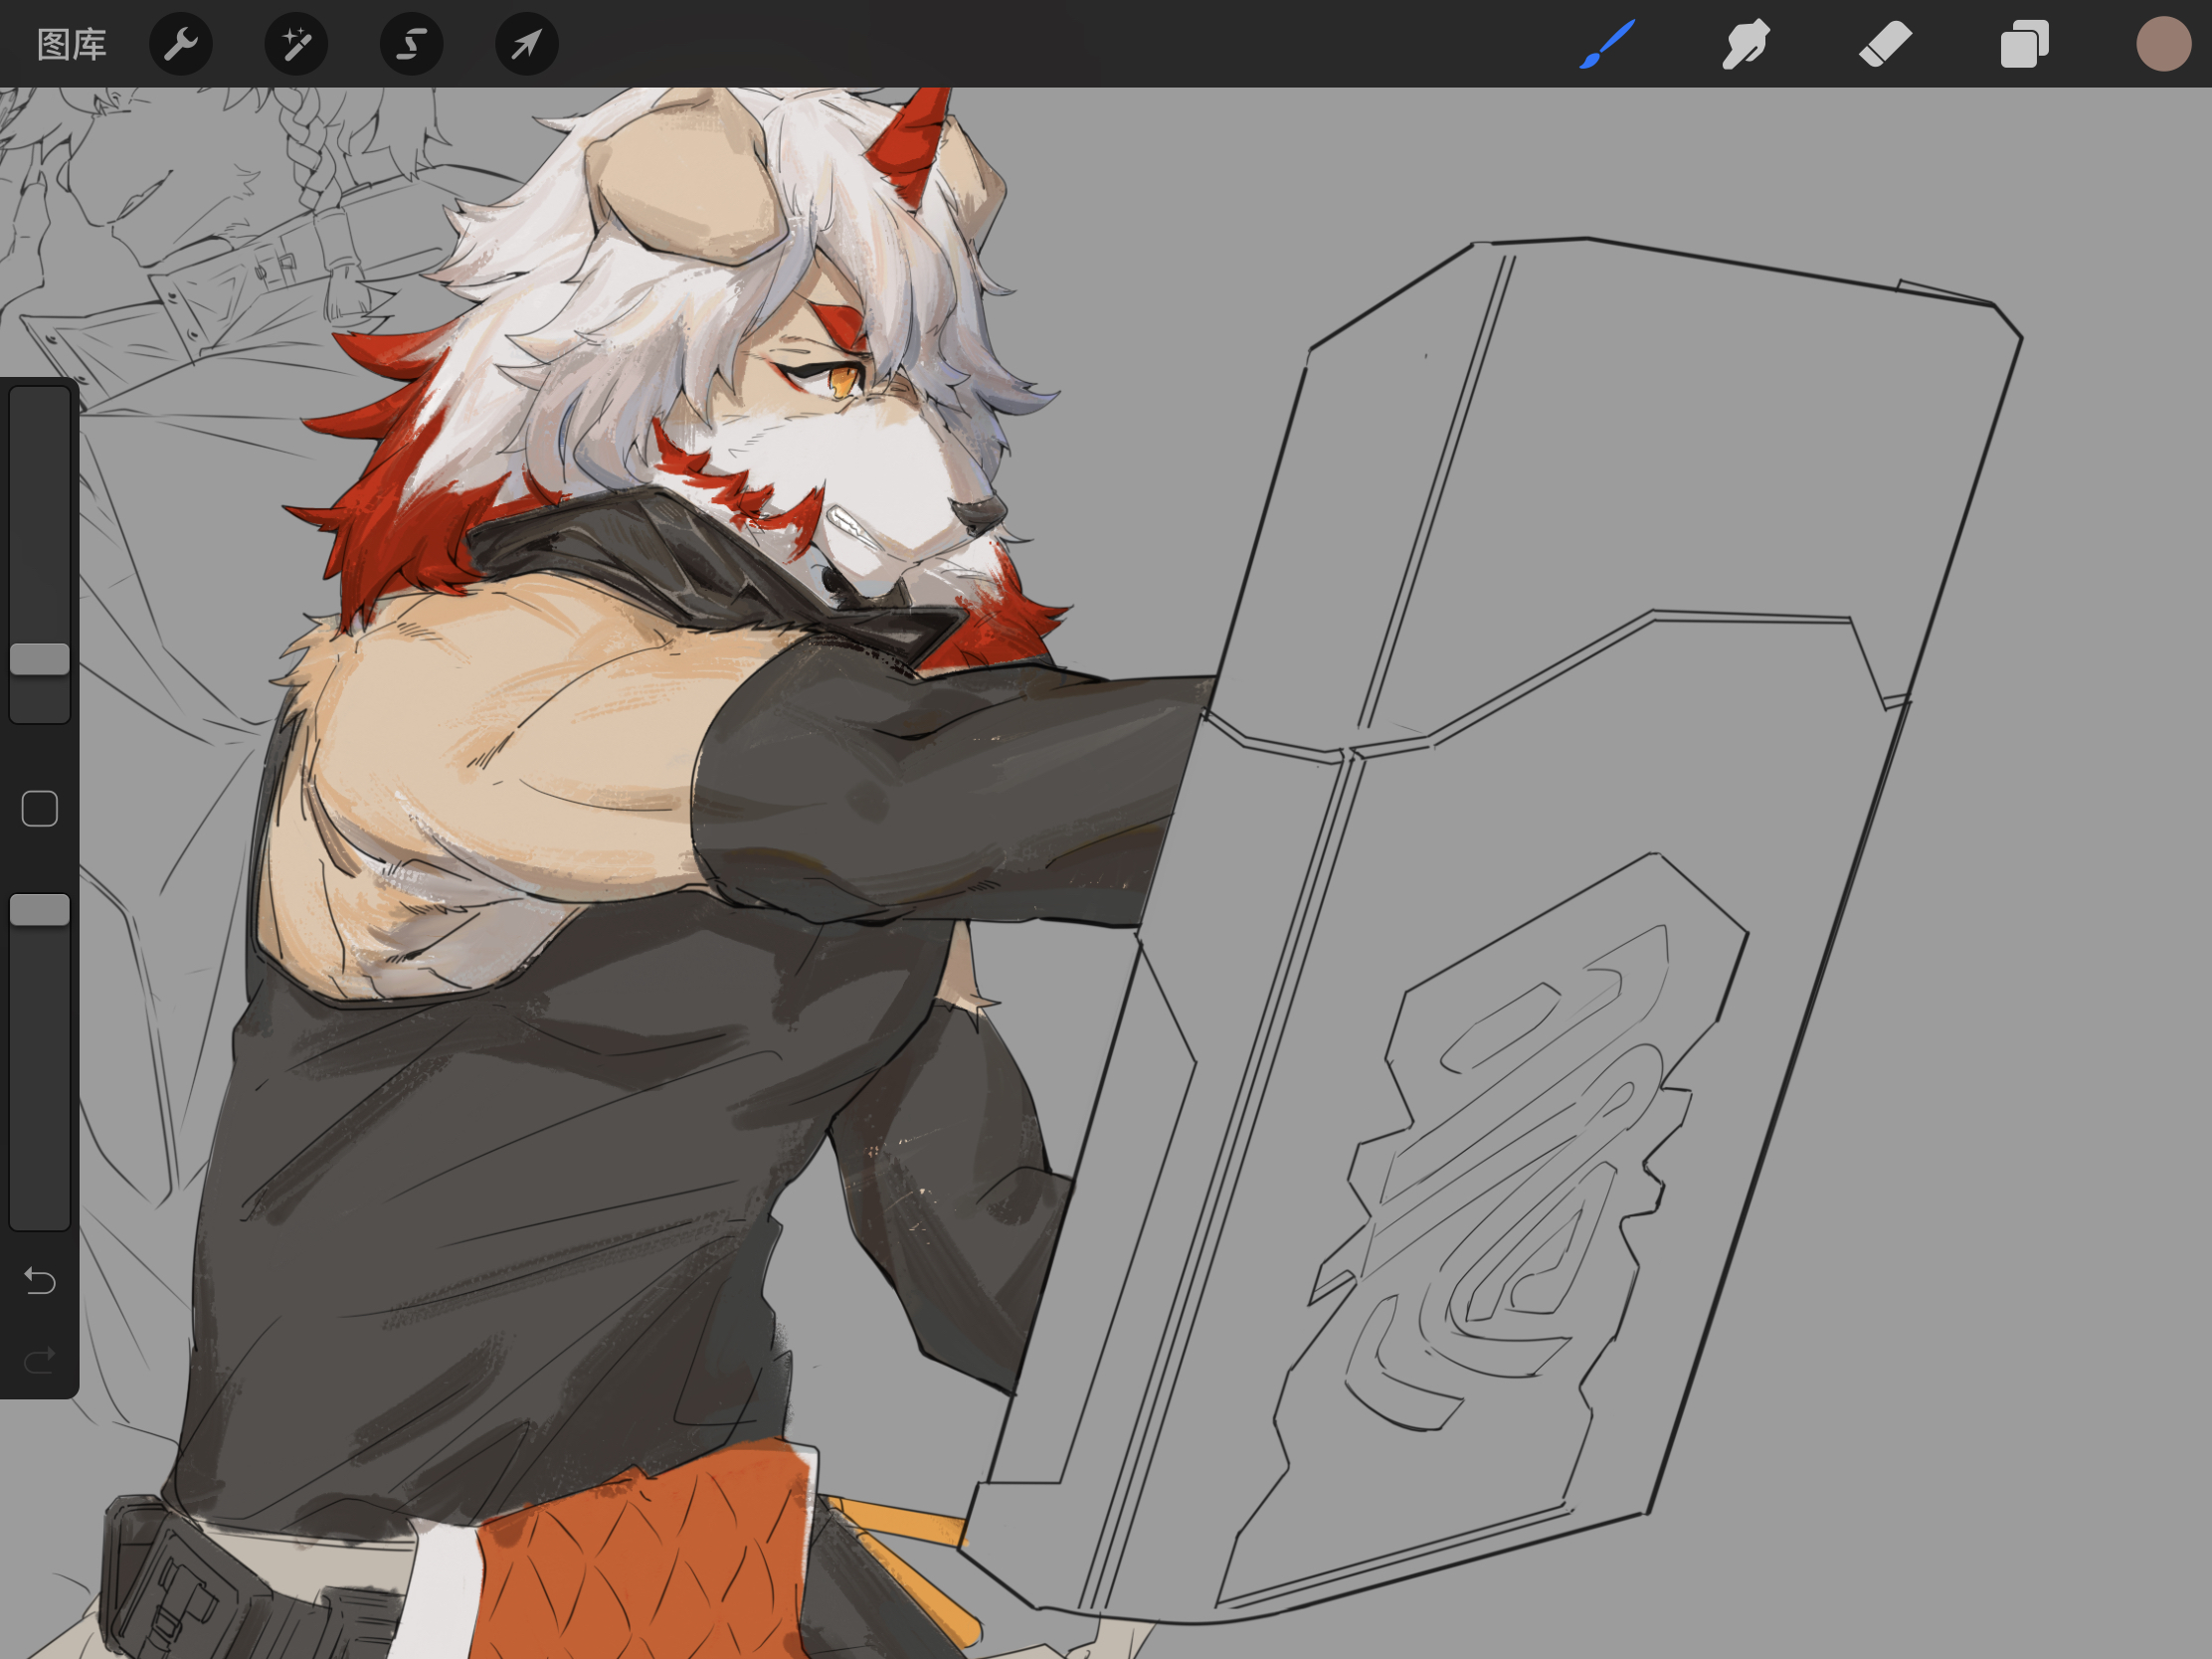Open the Layers panel
Image resolution: width=2212 pixels, height=1659 pixels.
[2024, 44]
